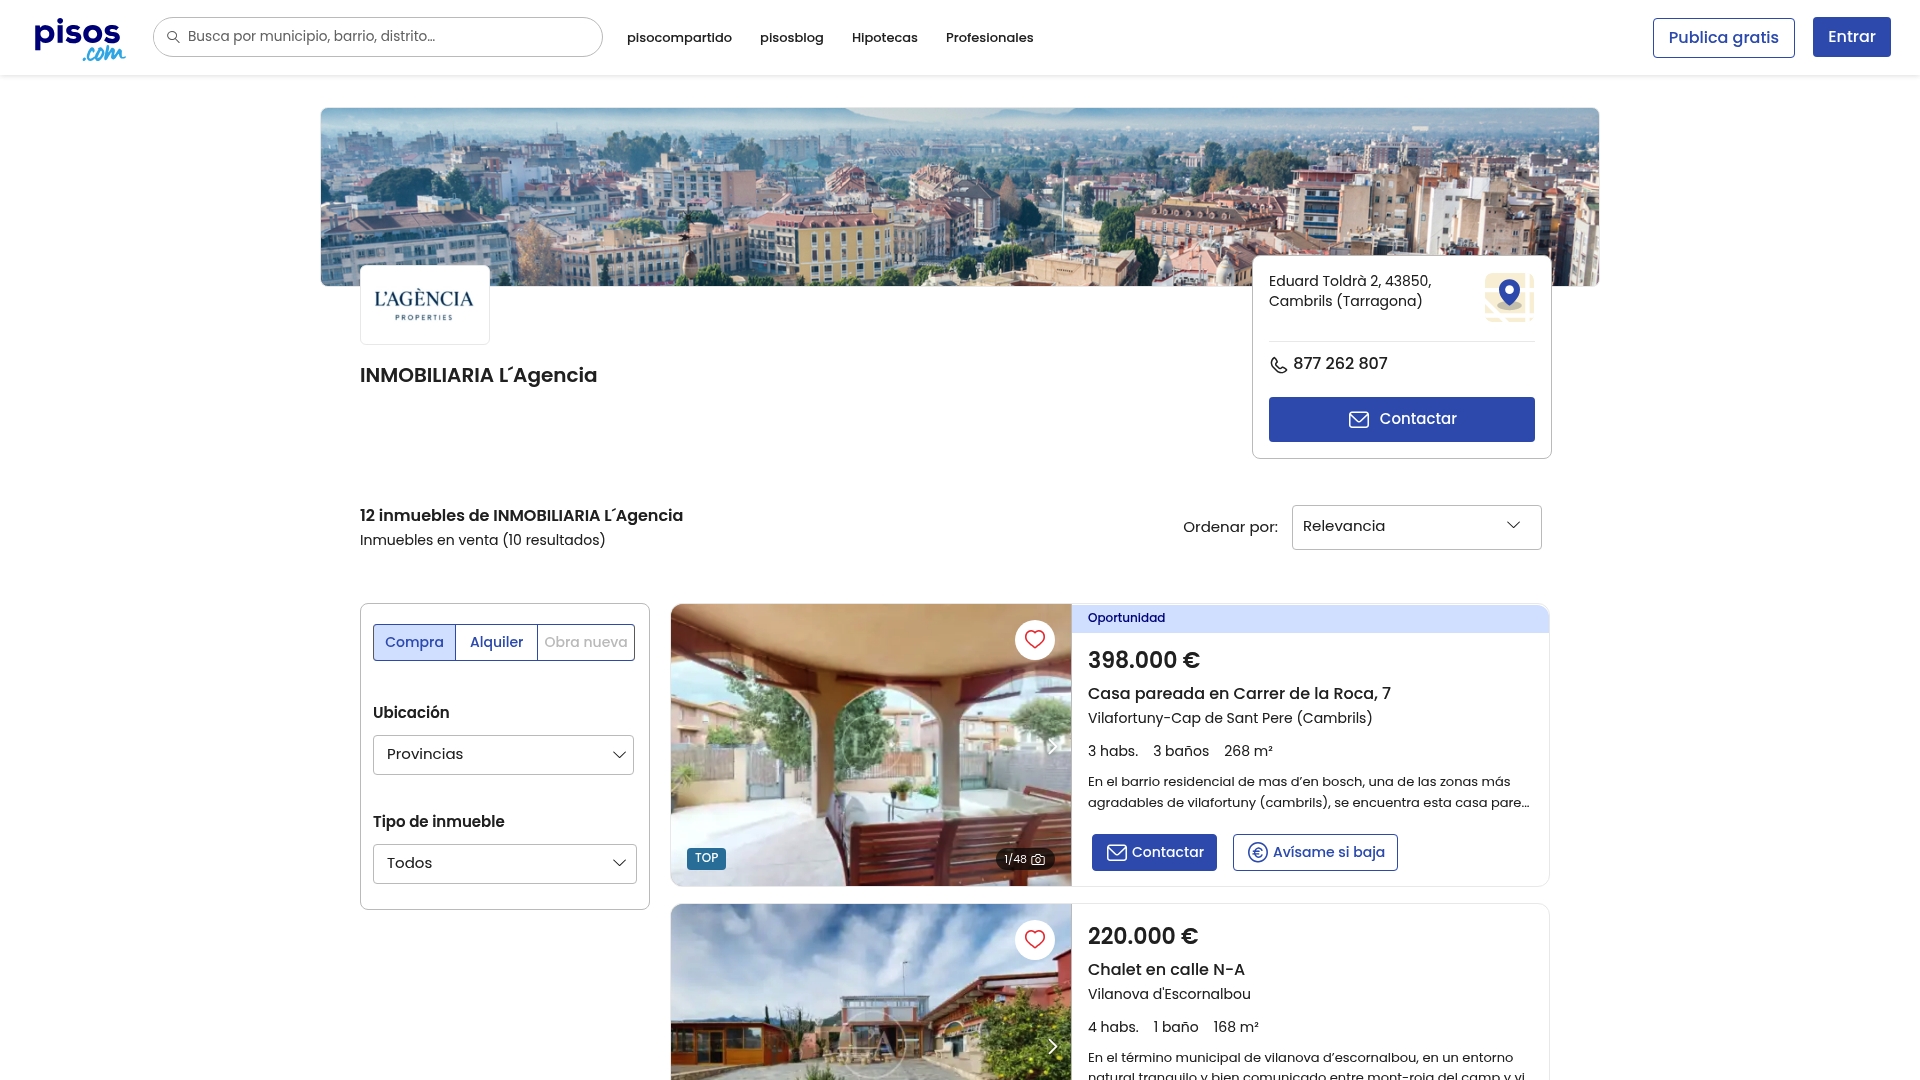Click the phone icon next to 877 262 807

pyautogui.click(x=1278, y=365)
